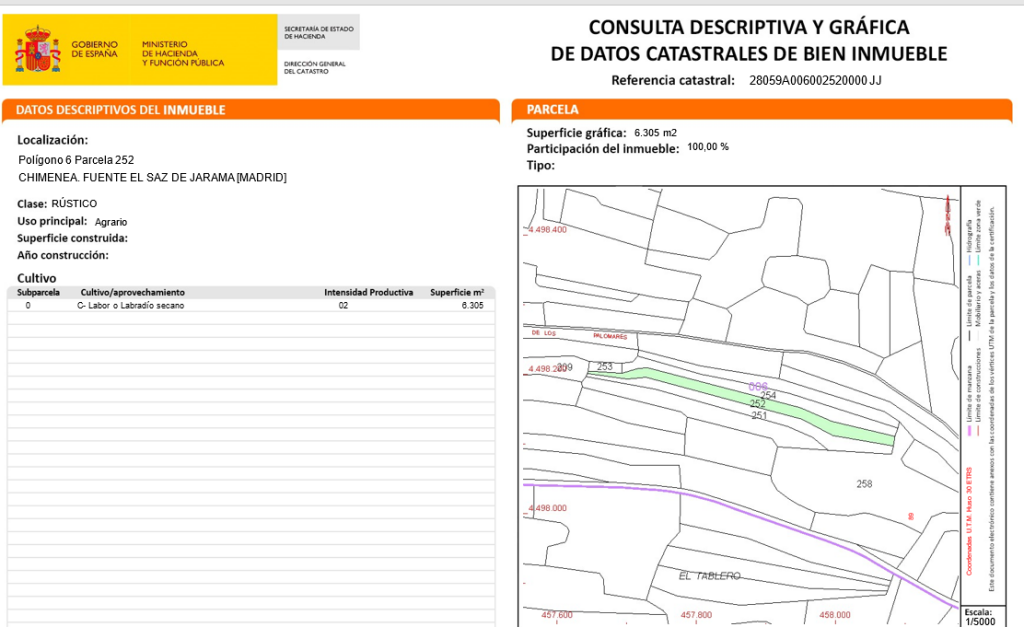Click the EL TABLERO place name on map

pos(710,576)
